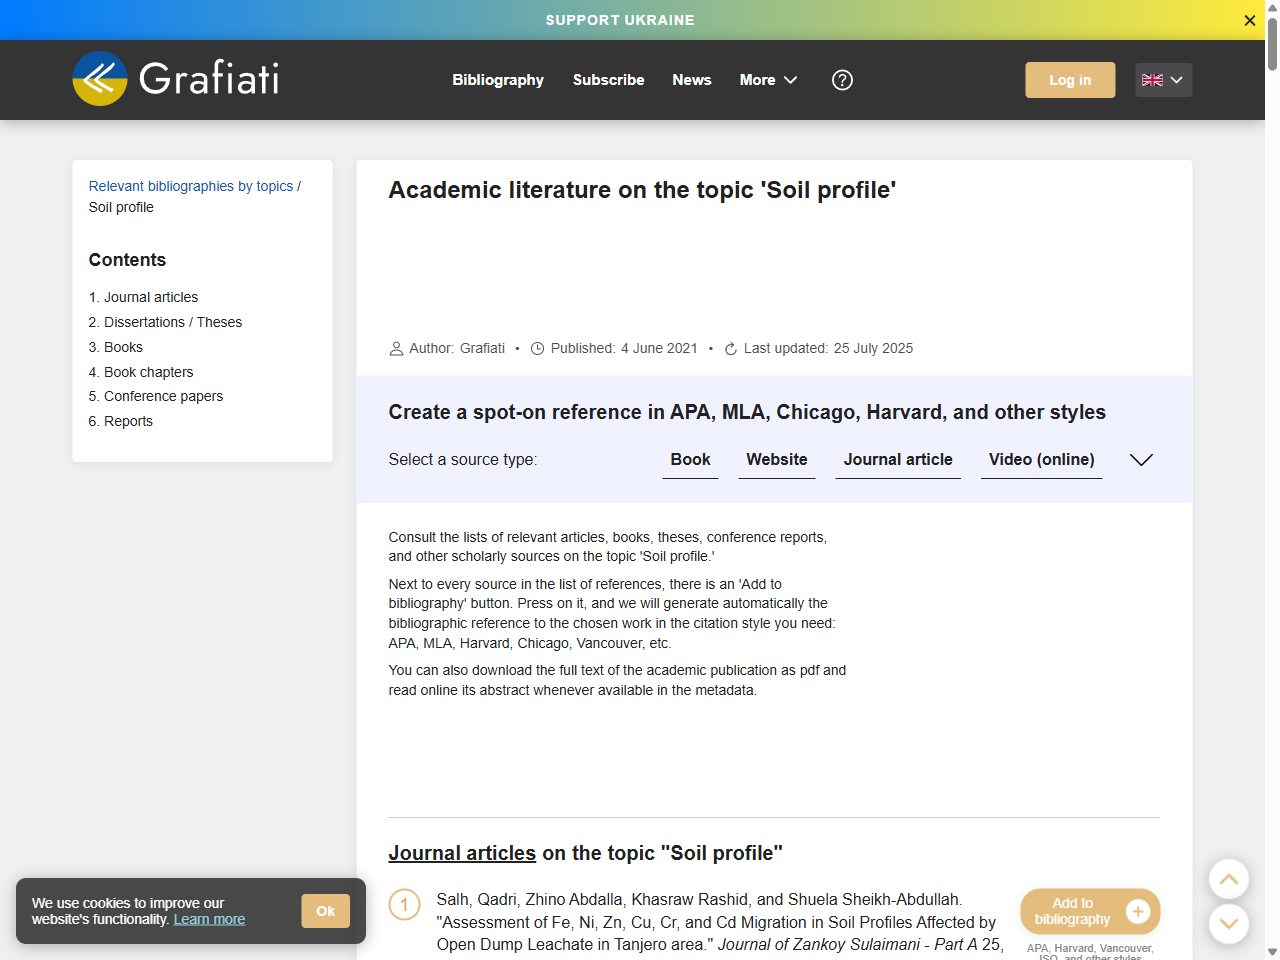Image resolution: width=1280 pixels, height=960 pixels.
Task: Click the published date clock icon
Action: pos(537,348)
